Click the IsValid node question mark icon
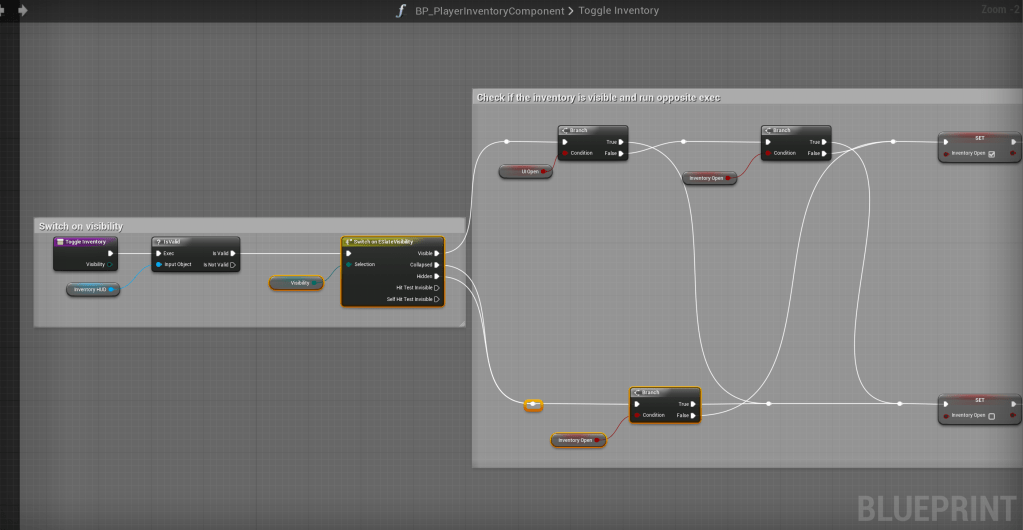Image resolution: width=1023 pixels, height=530 pixels. (x=159, y=242)
